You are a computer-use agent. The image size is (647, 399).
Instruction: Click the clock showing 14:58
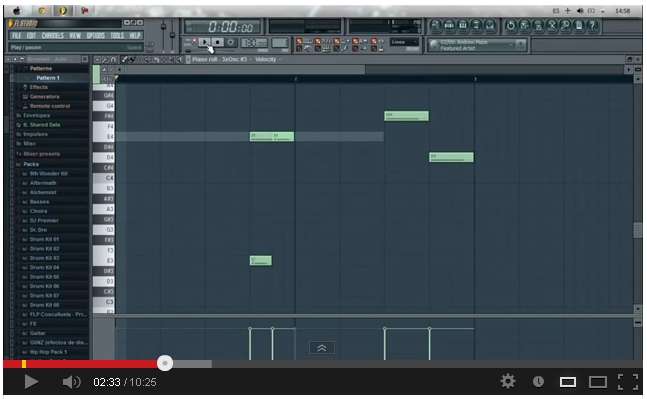pos(622,11)
